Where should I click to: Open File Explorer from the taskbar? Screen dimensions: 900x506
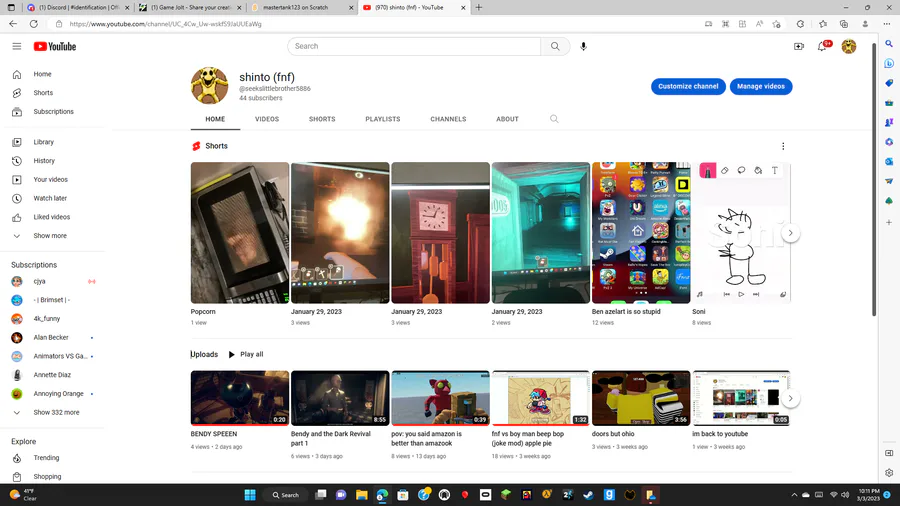tap(362, 495)
